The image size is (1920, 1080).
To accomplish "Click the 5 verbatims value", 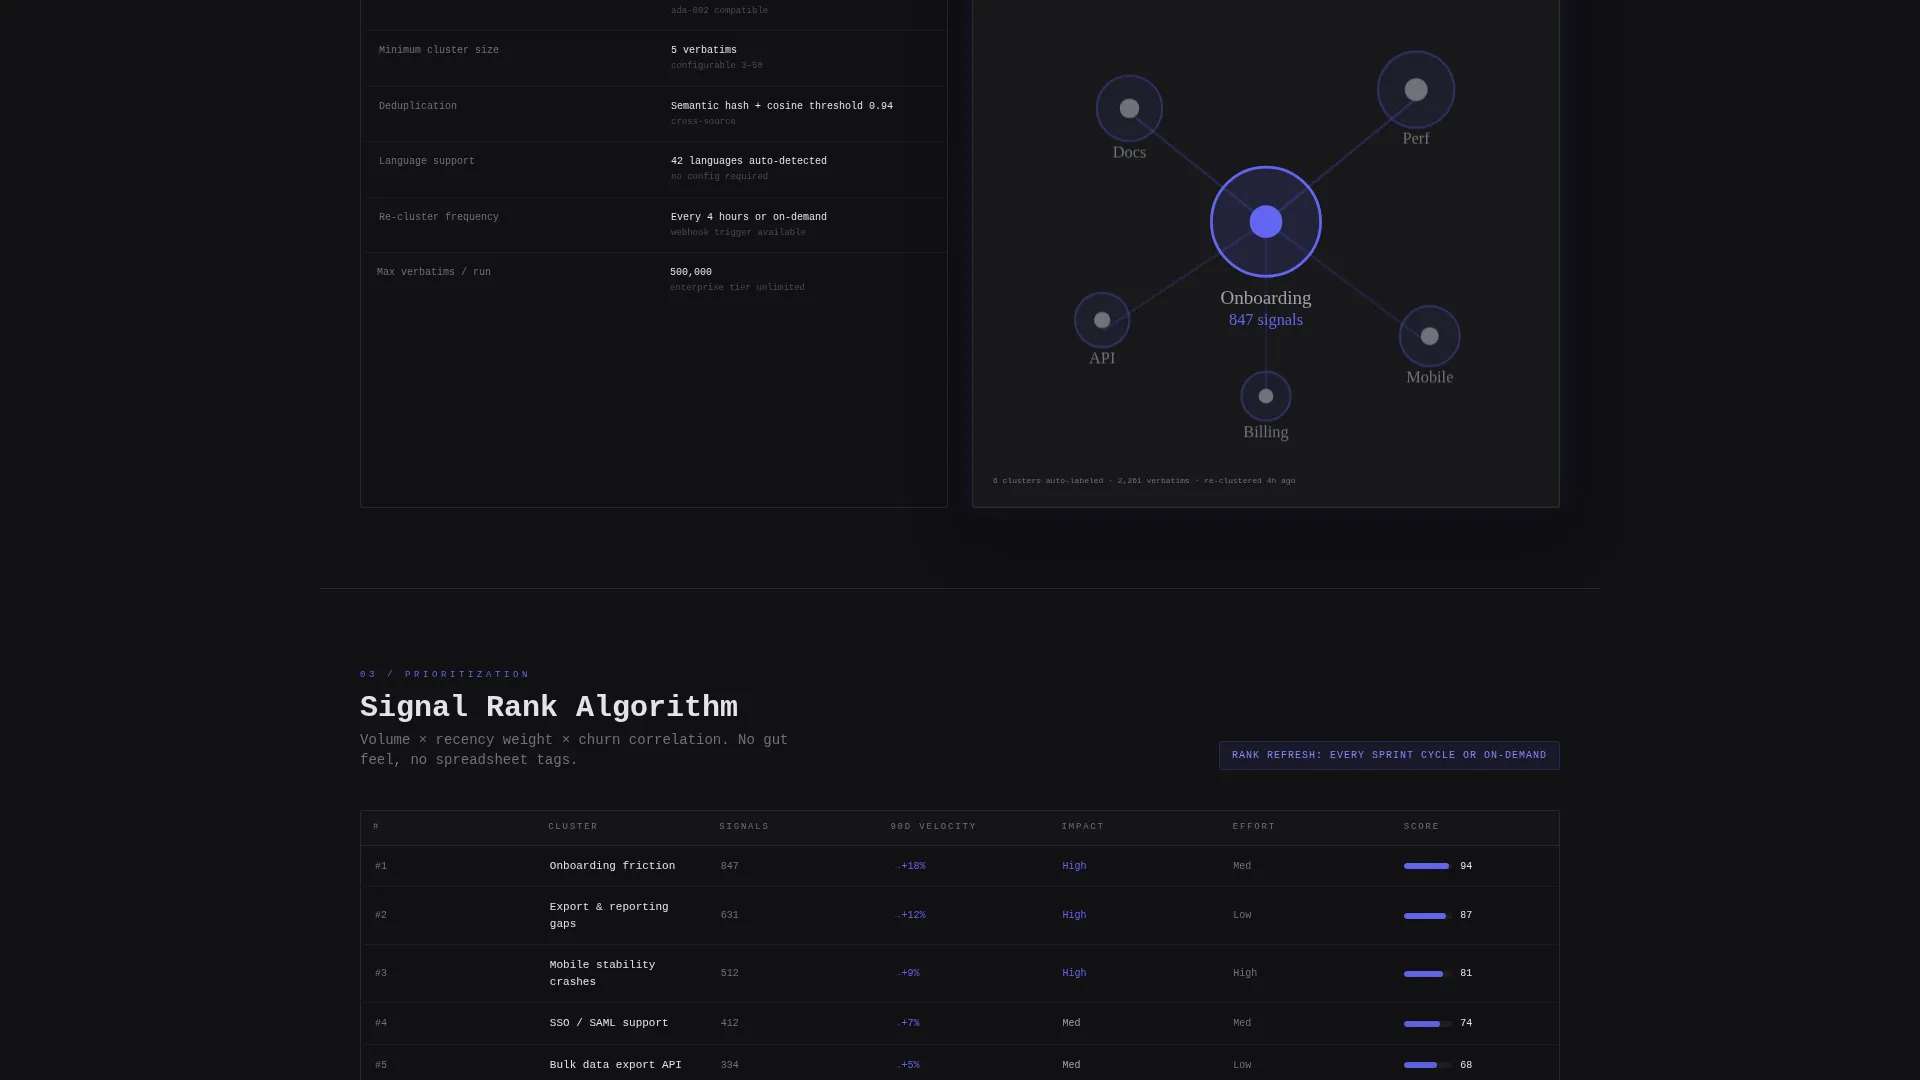I will [x=703, y=50].
